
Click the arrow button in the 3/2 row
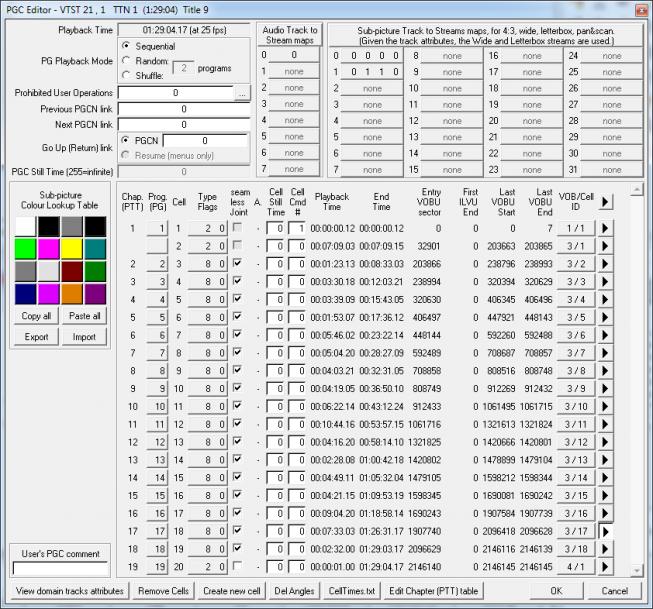[604, 264]
